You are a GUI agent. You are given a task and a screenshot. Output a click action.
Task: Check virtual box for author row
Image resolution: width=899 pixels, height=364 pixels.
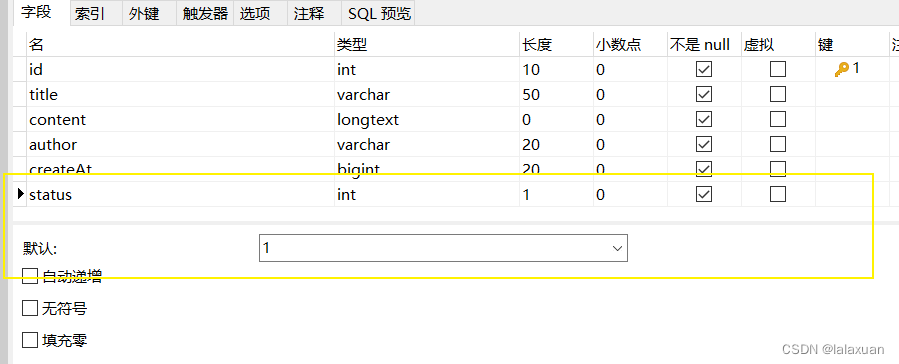pyautogui.click(x=778, y=144)
